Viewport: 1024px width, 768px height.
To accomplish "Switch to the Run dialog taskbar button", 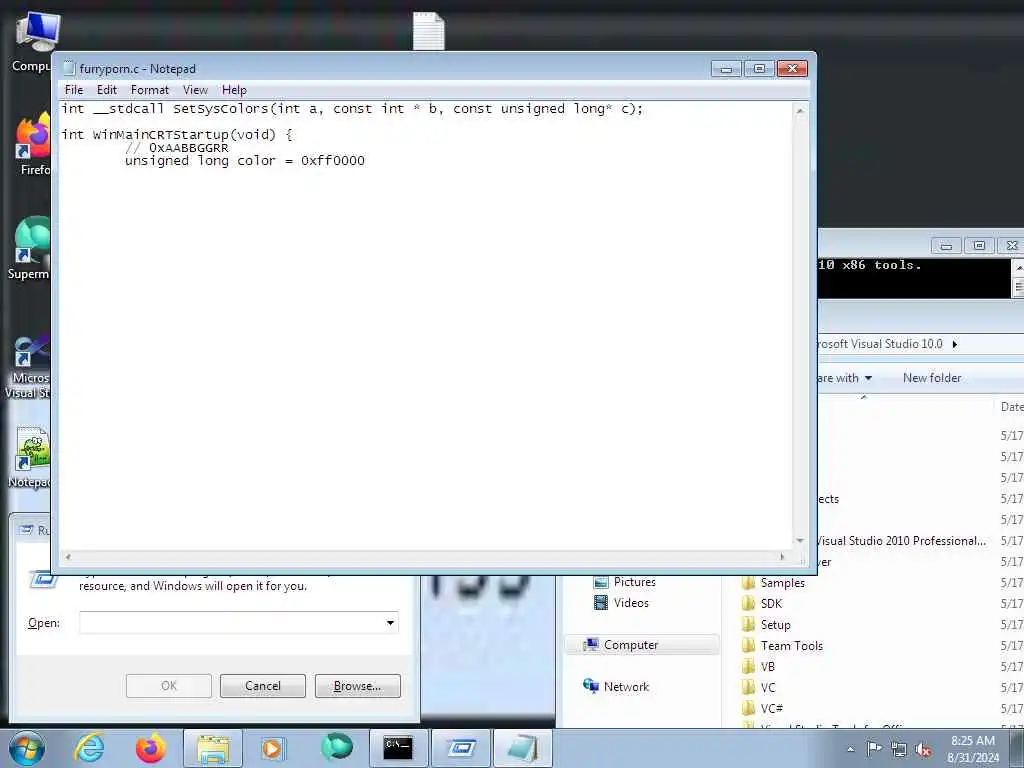I will (x=461, y=748).
